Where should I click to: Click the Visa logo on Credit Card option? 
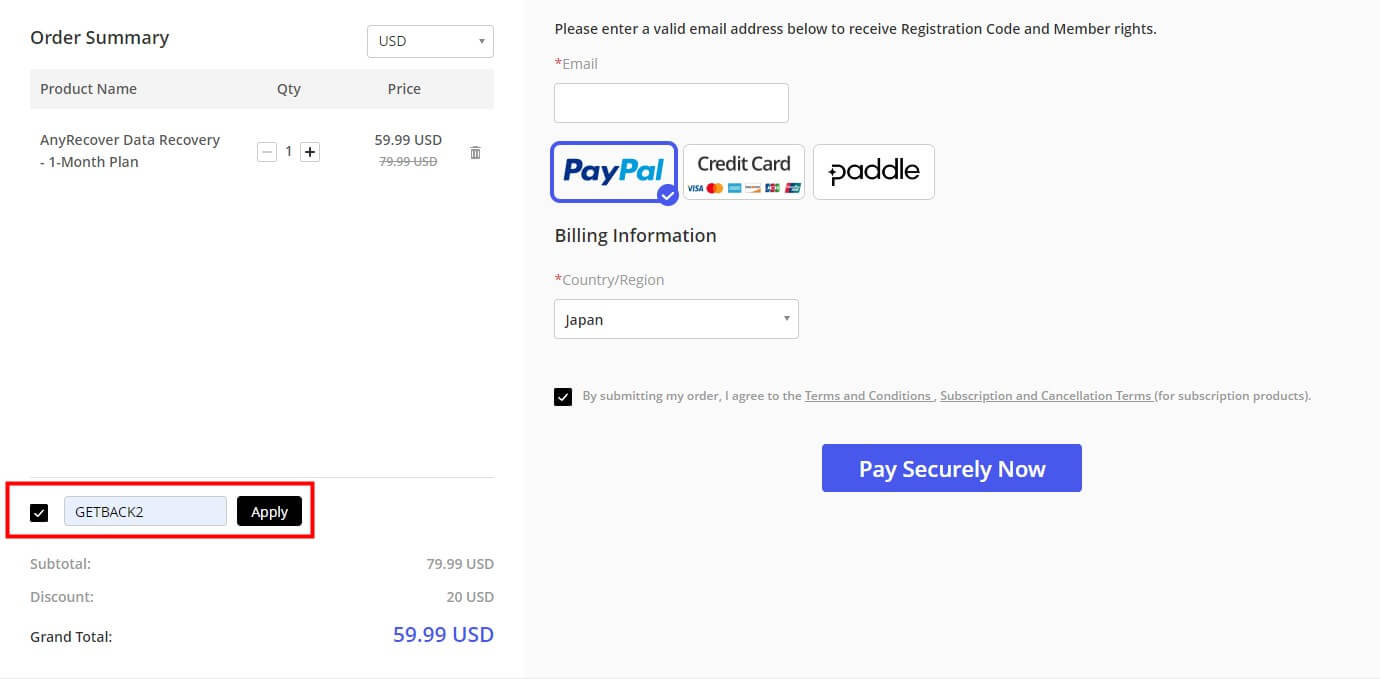pos(695,188)
